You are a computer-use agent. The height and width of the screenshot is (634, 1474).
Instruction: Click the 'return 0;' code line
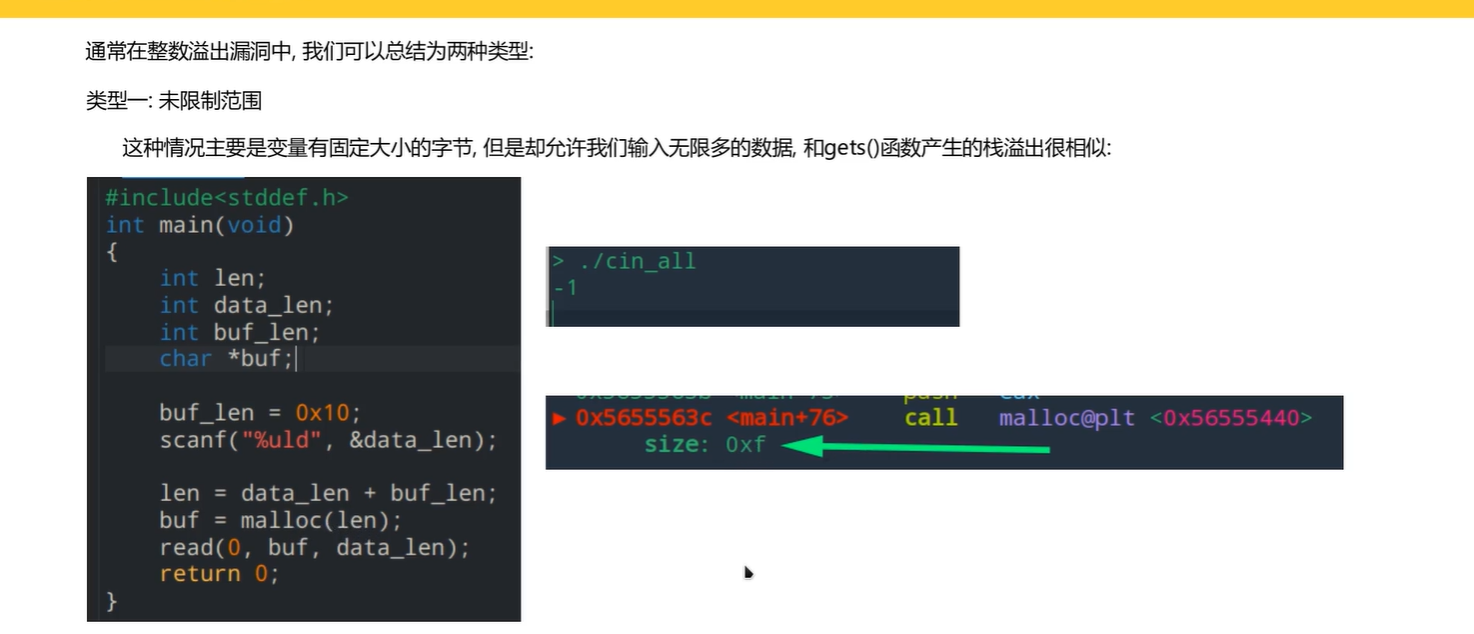[220, 574]
